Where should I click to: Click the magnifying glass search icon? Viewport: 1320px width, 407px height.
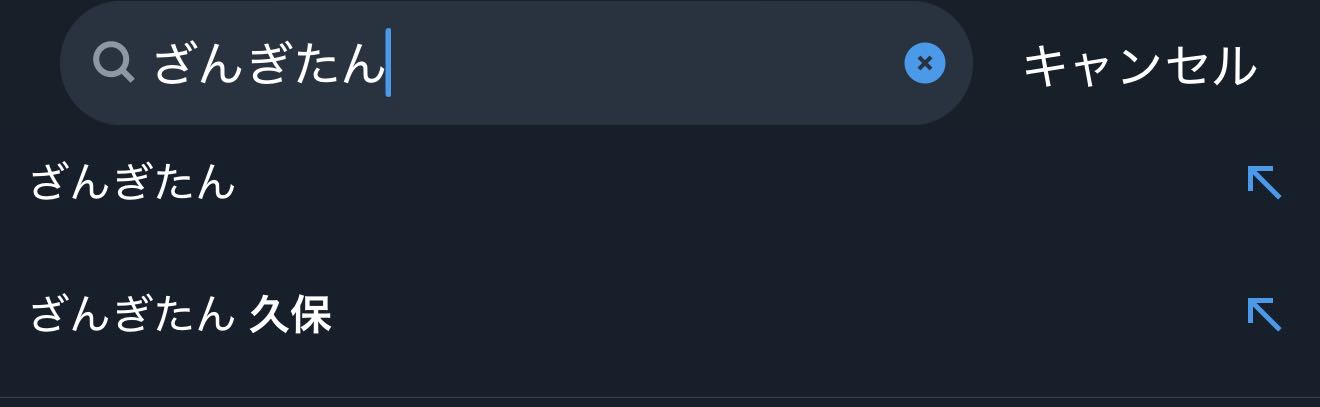pos(114,63)
